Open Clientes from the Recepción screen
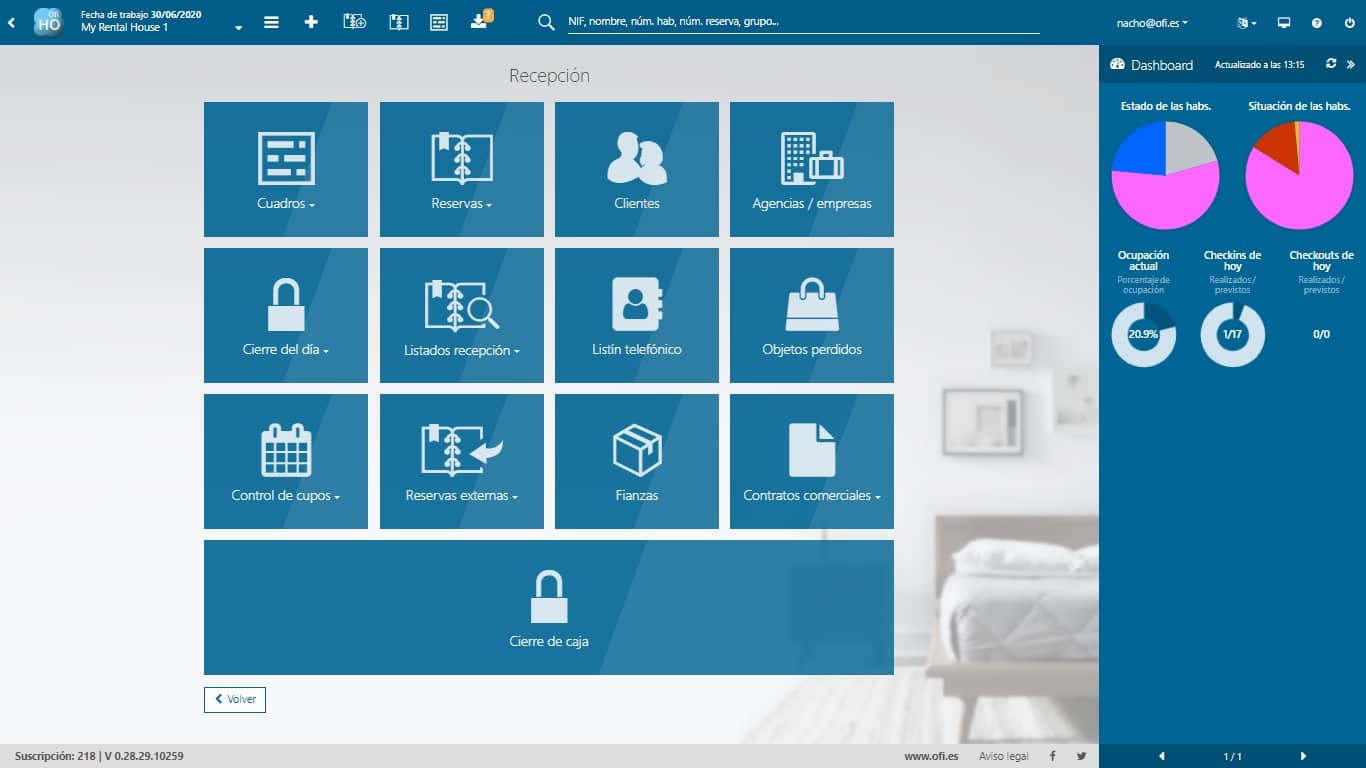This screenshot has width=1366, height=768. pyautogui.click(x=636, y=169)
